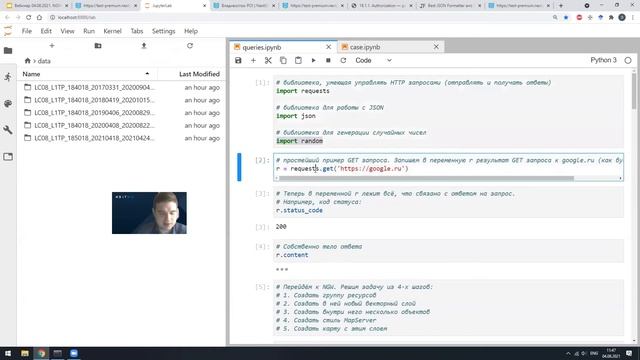The width and height of the screenshot is (640, 360).
Task: Open the Help menu
Action: pyautogui.click(x=191, y=31)
